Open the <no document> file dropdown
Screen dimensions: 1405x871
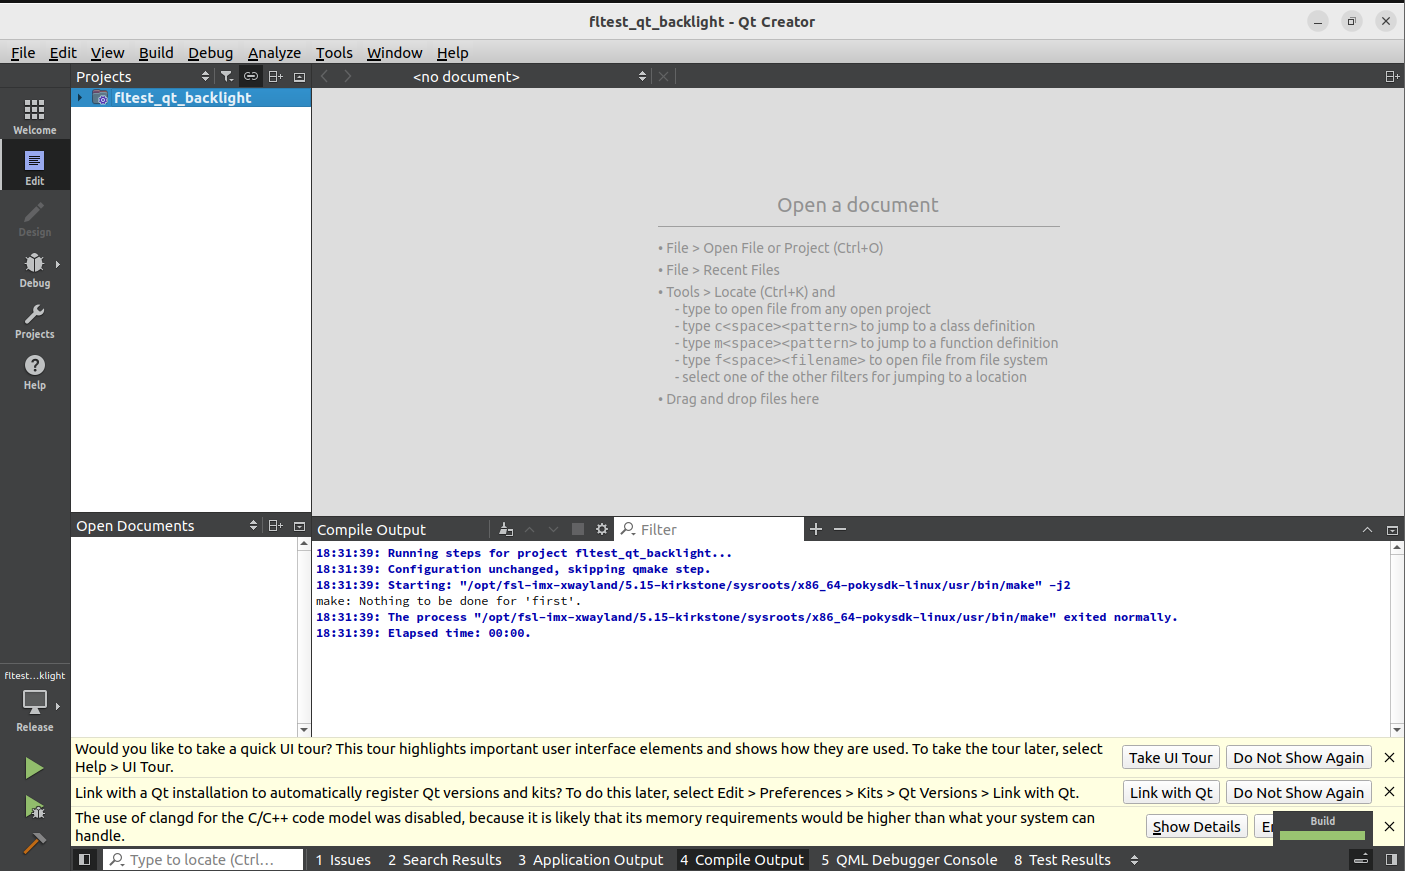[x=642, y=76]
